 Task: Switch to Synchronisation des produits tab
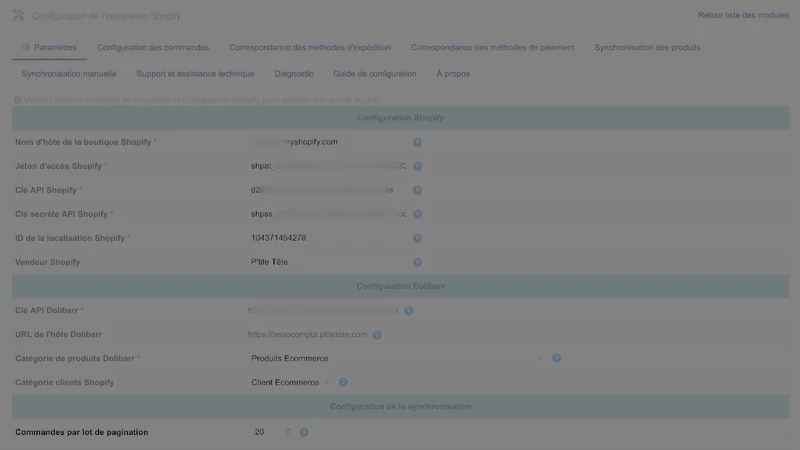click(647, 47)
